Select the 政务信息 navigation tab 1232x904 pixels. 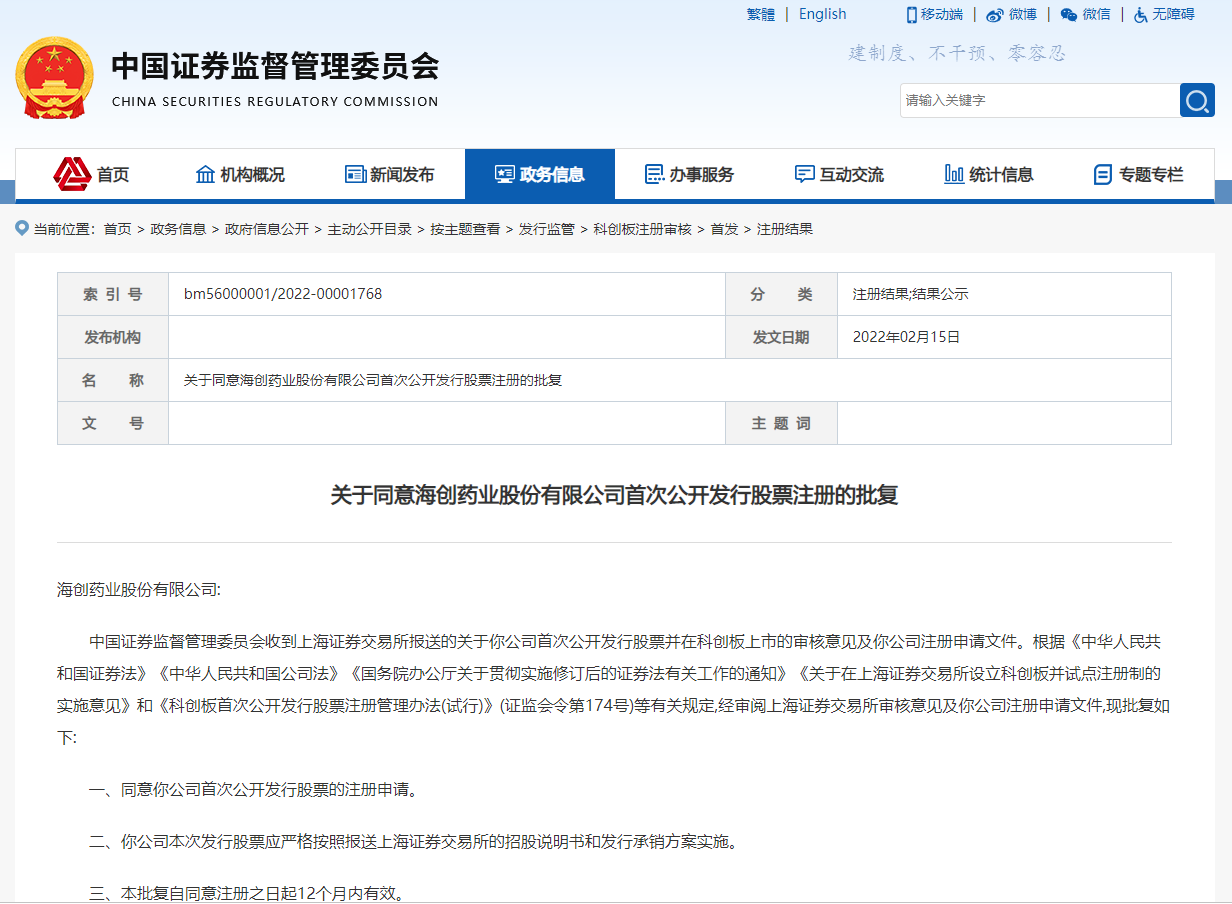[x=540, y=175]
